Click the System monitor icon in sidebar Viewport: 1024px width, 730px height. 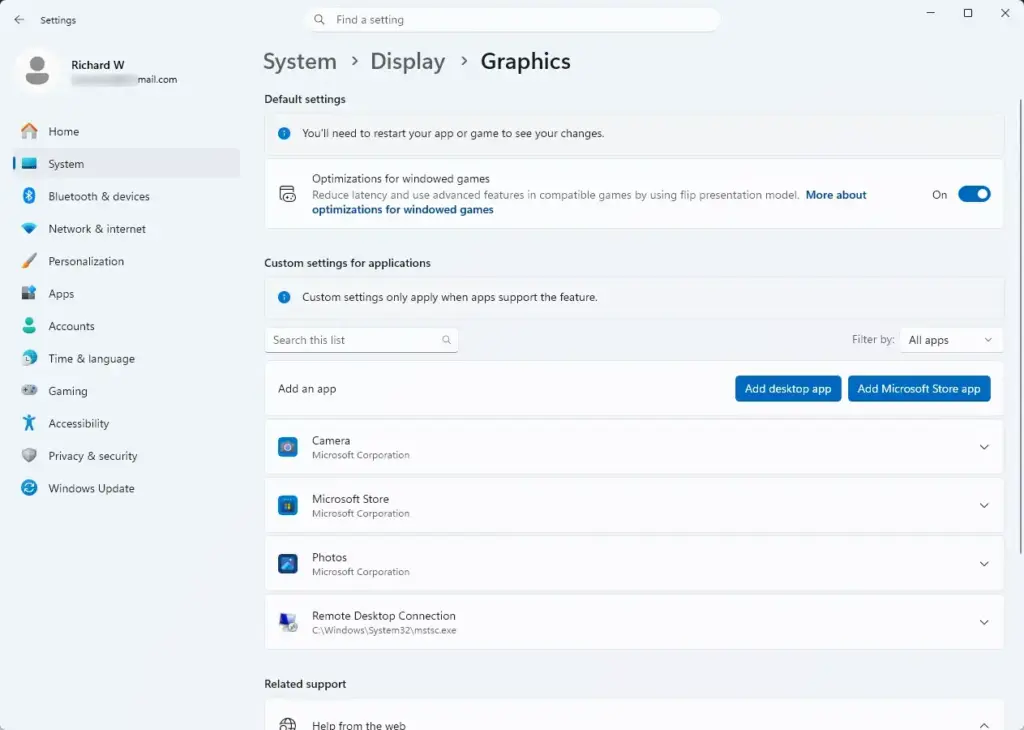[x=29, y=163]
